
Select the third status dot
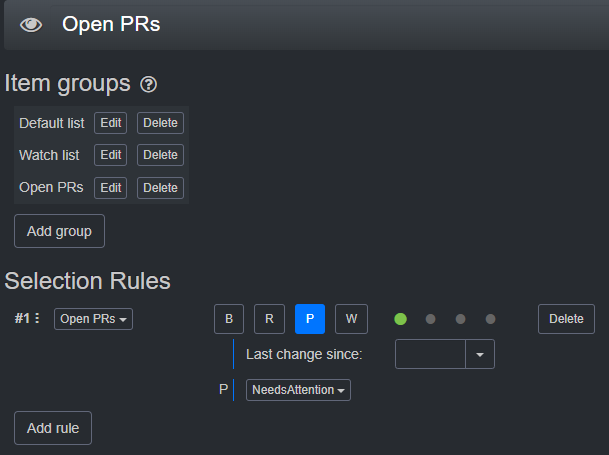(460, 319)
